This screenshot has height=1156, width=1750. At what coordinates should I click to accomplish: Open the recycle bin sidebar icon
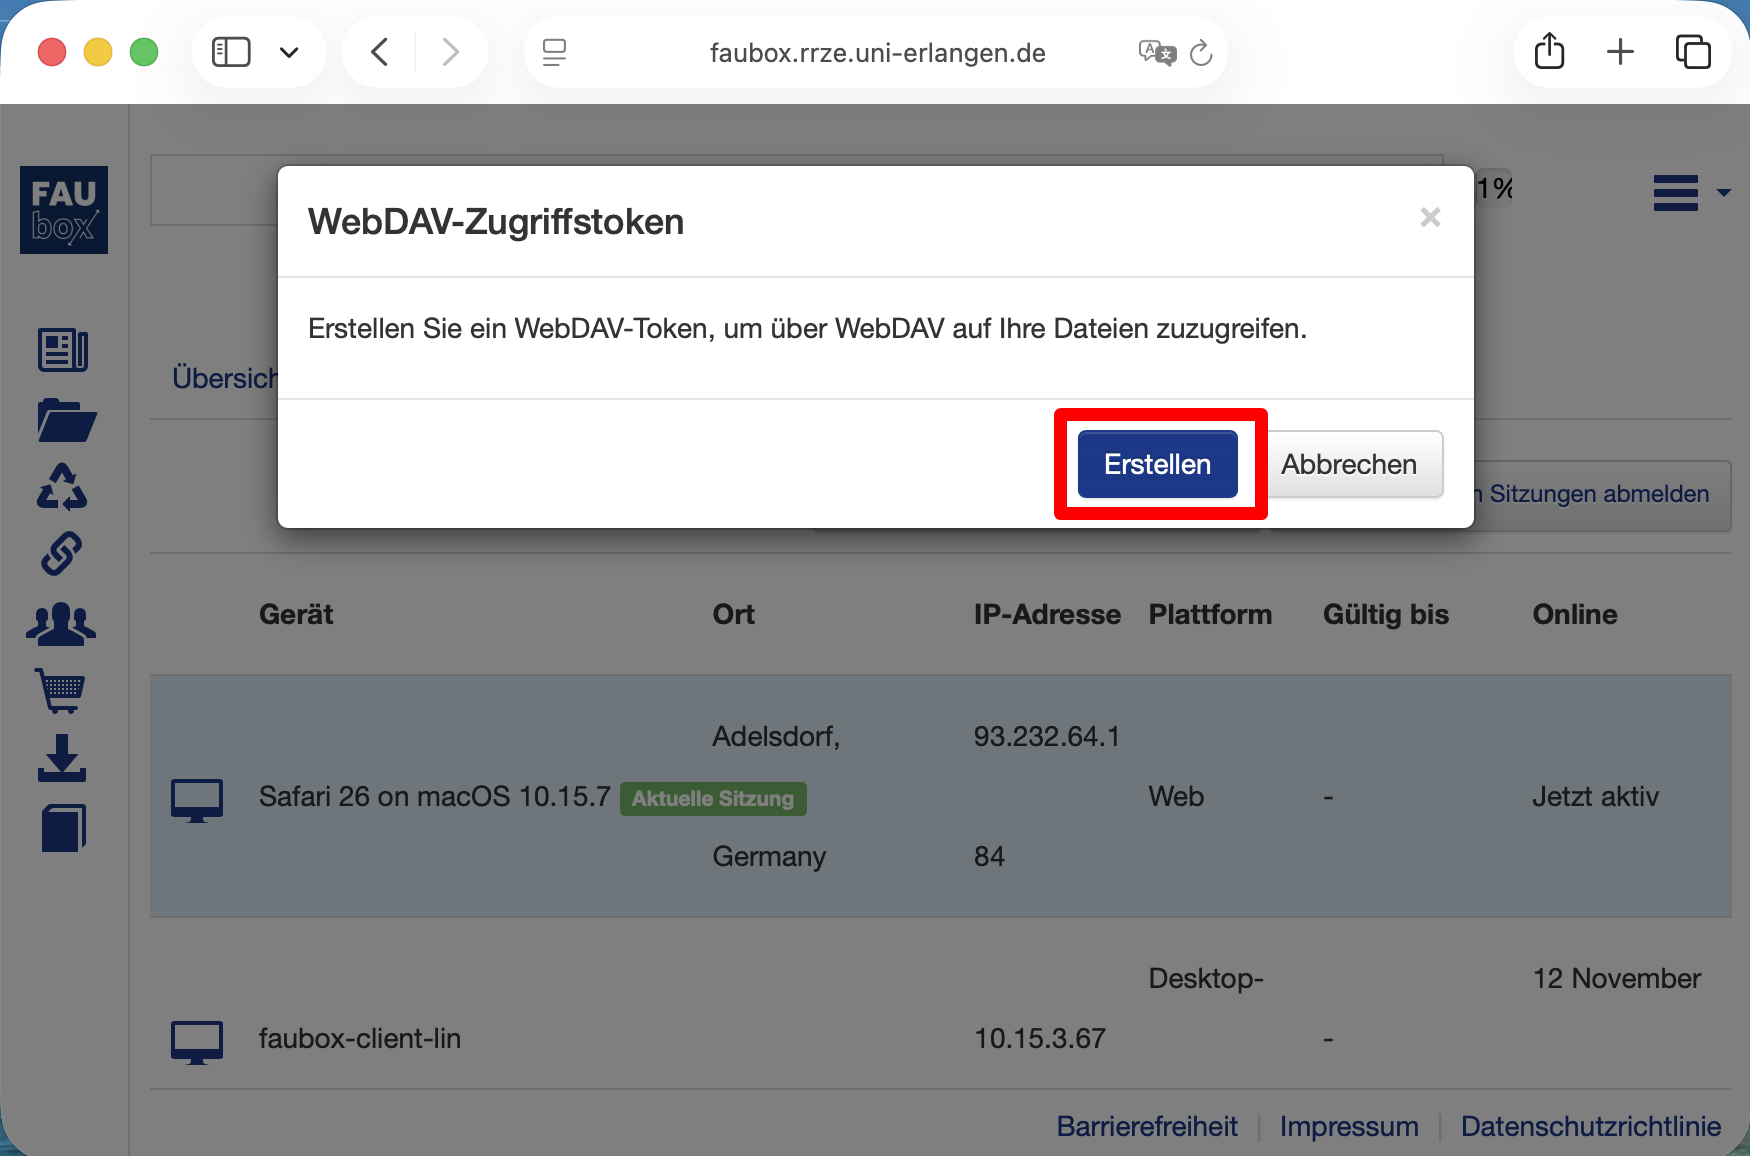click(62, 487)
